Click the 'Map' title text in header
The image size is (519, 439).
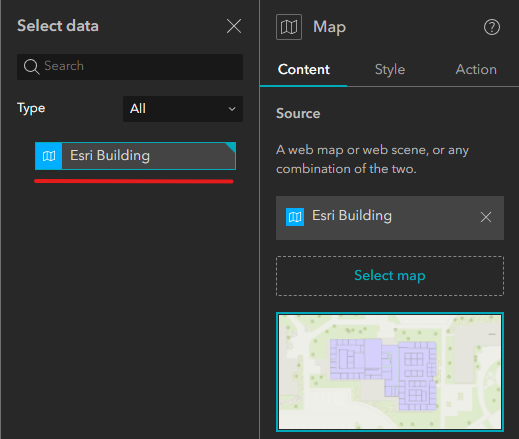tap(329, 27)
